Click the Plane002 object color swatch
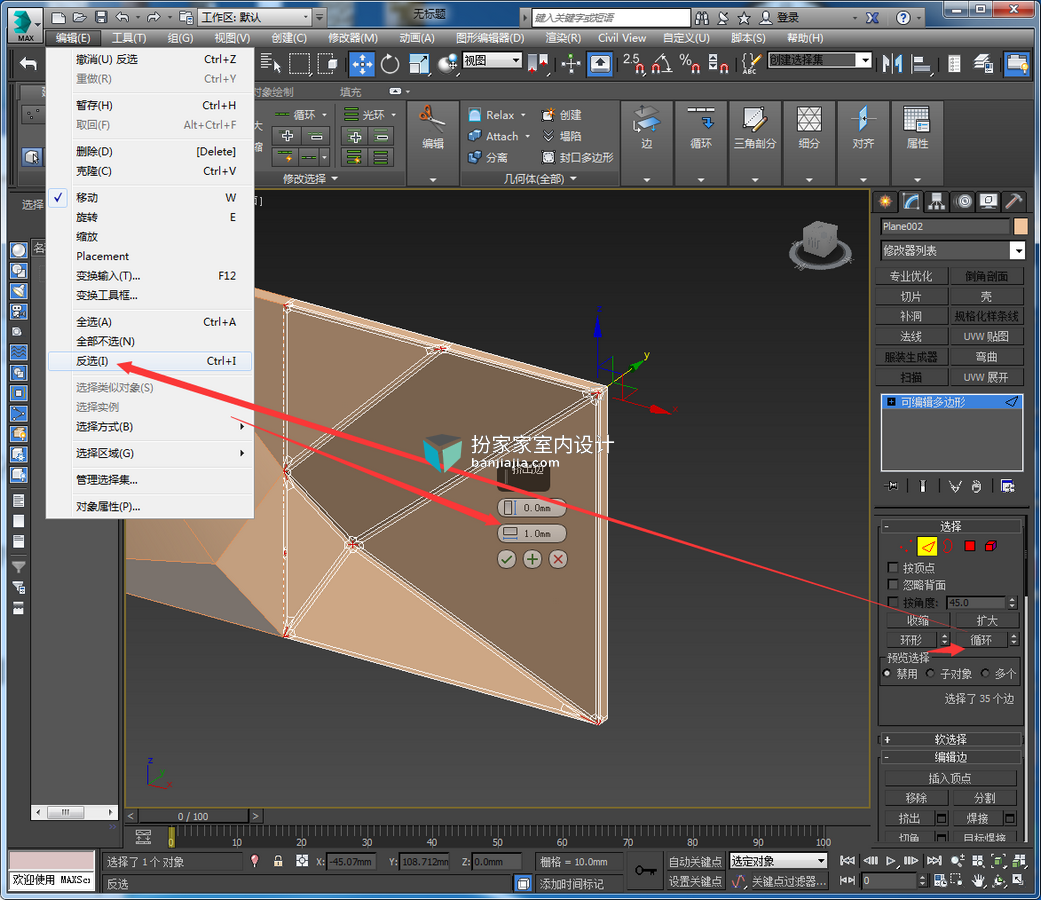Viewport: 1041px width, 900px height. point(1020,226)
